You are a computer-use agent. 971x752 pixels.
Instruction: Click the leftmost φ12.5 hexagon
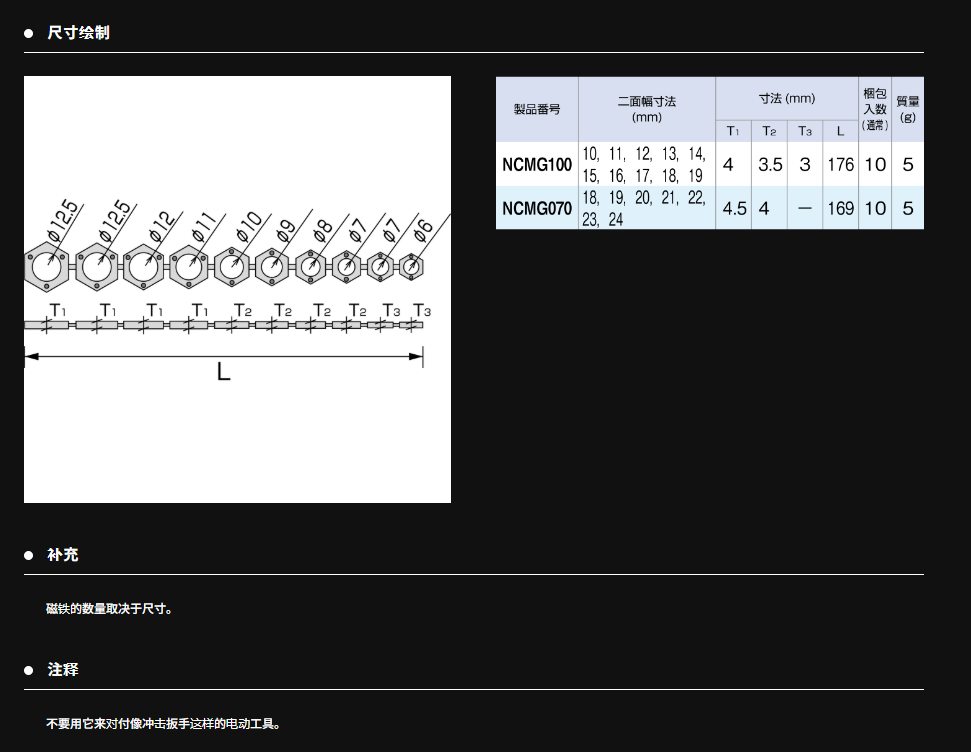tap(46, 267)
